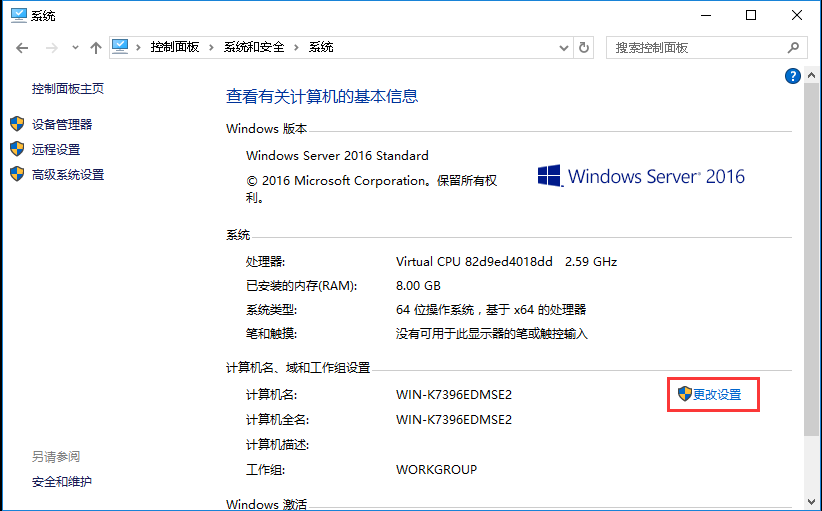The image size is (822, 511).
Task: Click the heading 查看有关计算机的基本信息
Action: 322,96
